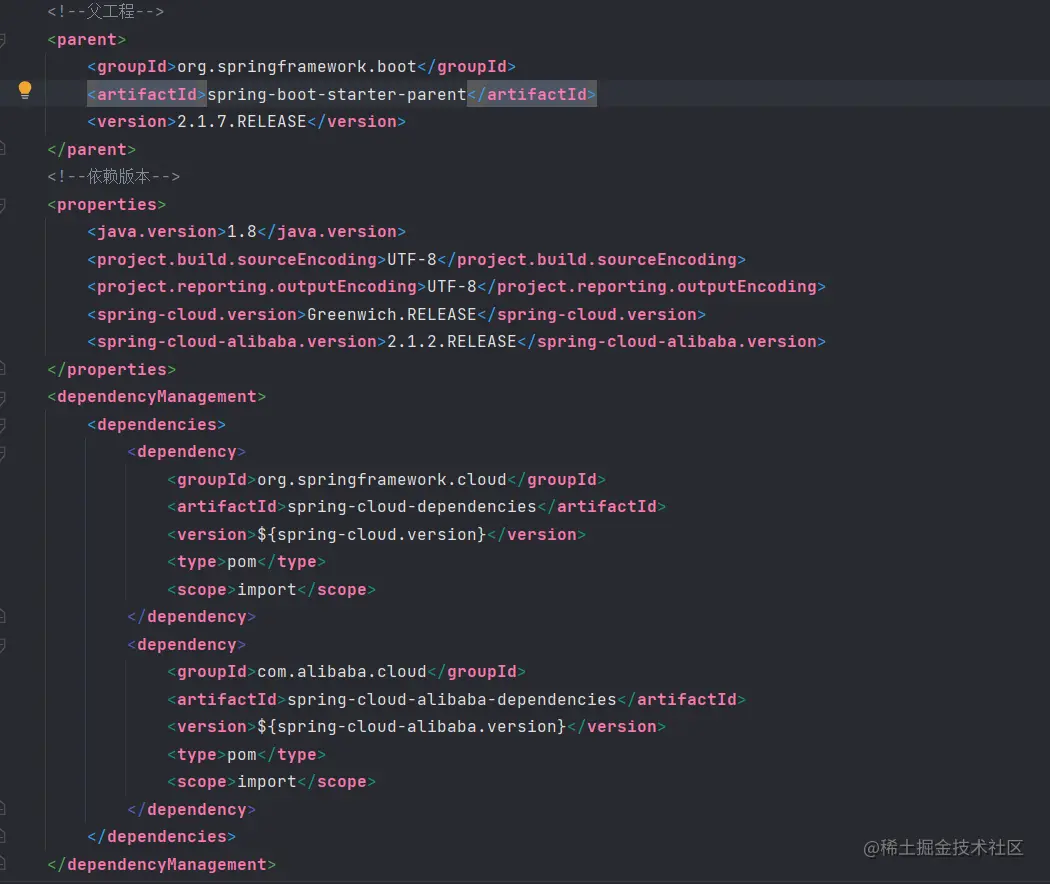Click the artifactId value spring-cloud-alibaba-dependencies
Screen dimensions: 1050x884
click(x=452, y=699)
